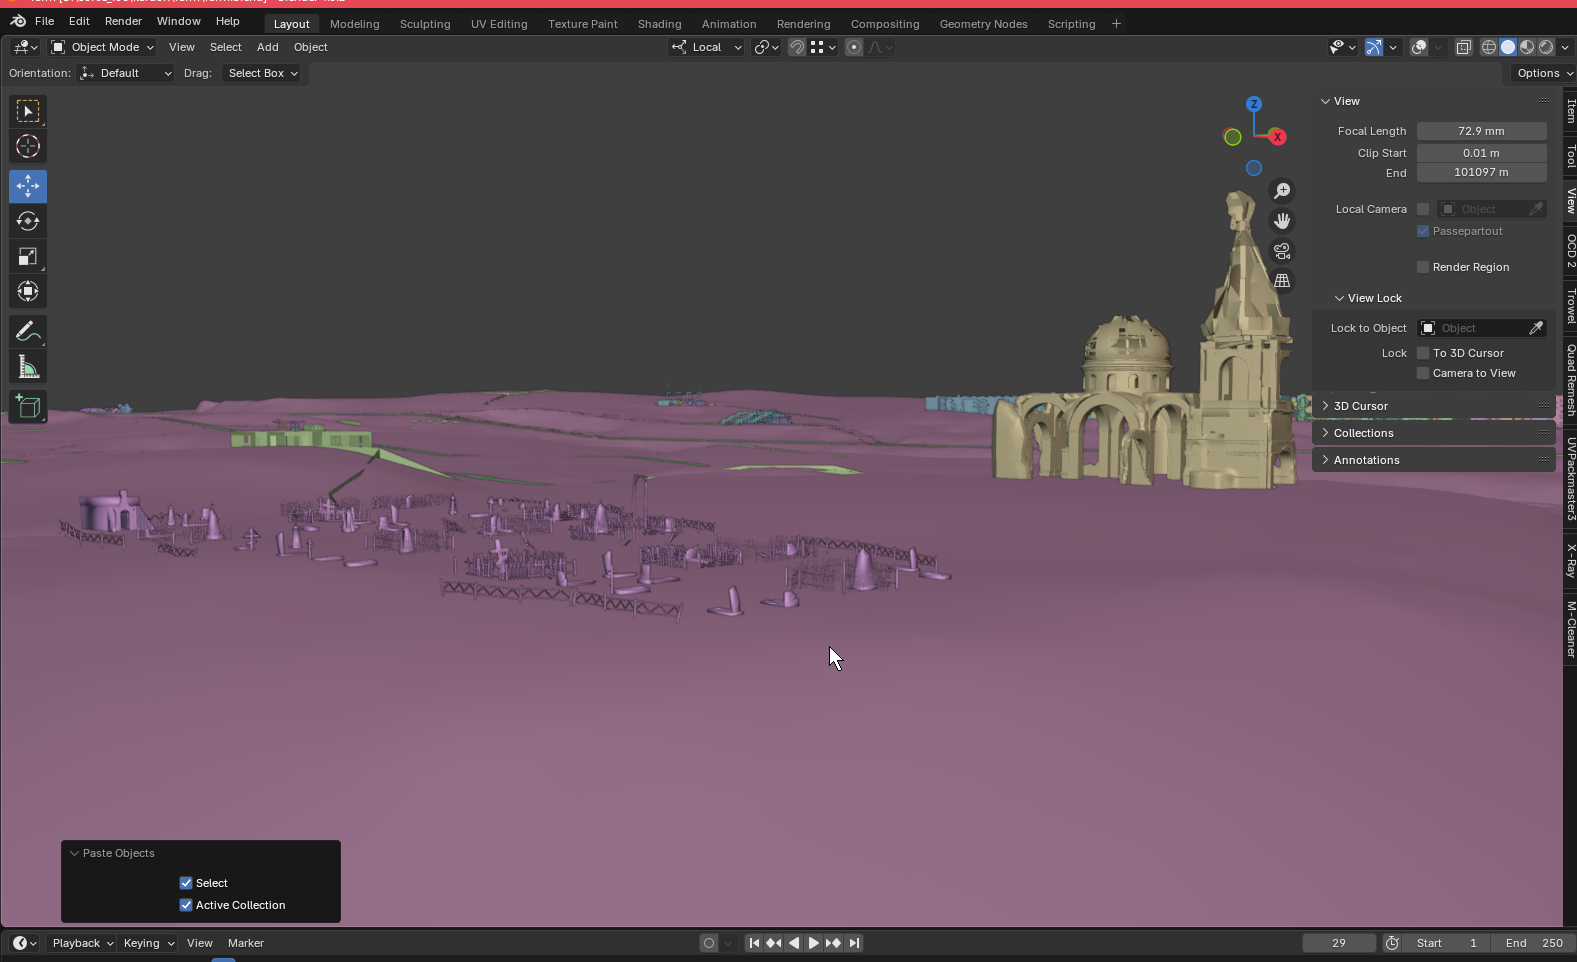
Task: Enable Lock To 3D Cursor checkbox
Action: [x=1423, y=353]
